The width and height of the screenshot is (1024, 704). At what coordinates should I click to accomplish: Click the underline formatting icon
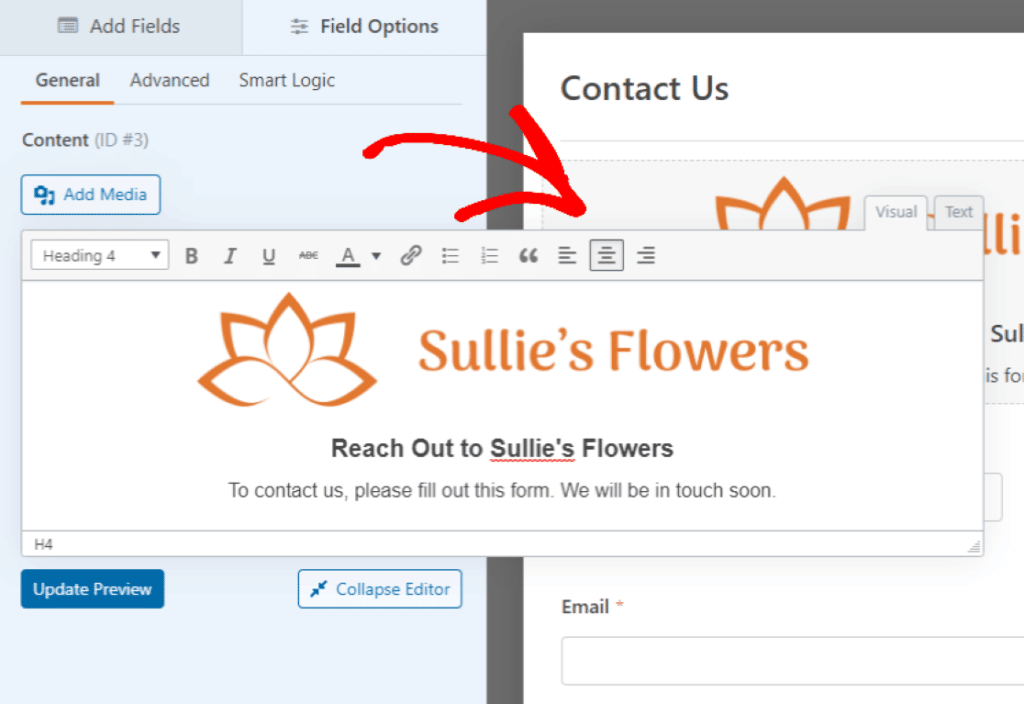tap(268, 256)
